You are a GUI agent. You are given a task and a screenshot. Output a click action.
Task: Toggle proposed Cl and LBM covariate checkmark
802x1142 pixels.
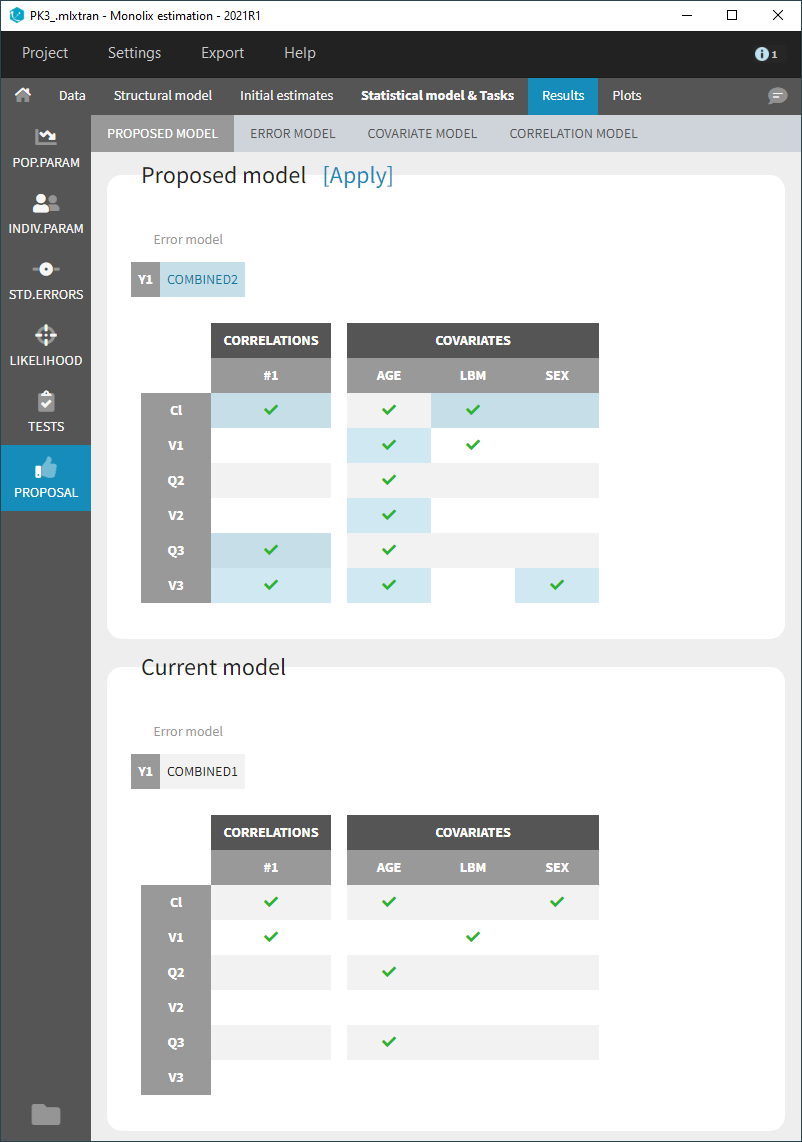473,410
